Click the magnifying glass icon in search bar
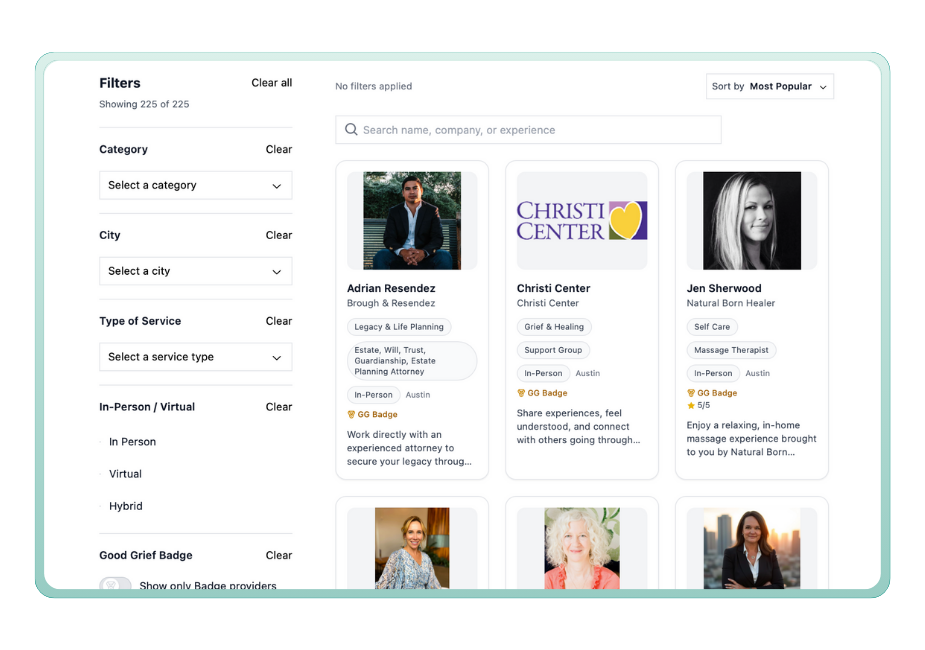 [x=351, y=129]
